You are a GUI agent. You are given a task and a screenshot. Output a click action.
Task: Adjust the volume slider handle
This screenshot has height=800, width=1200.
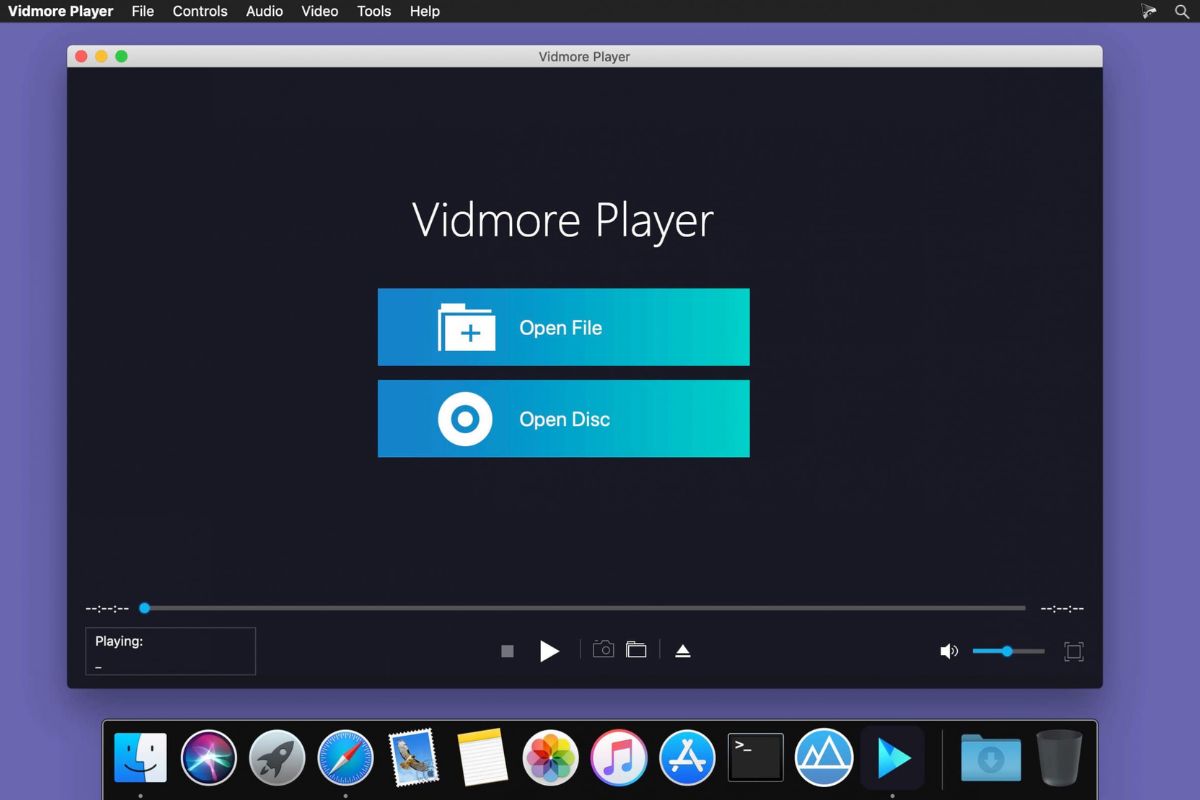[x=1007, y=651]
